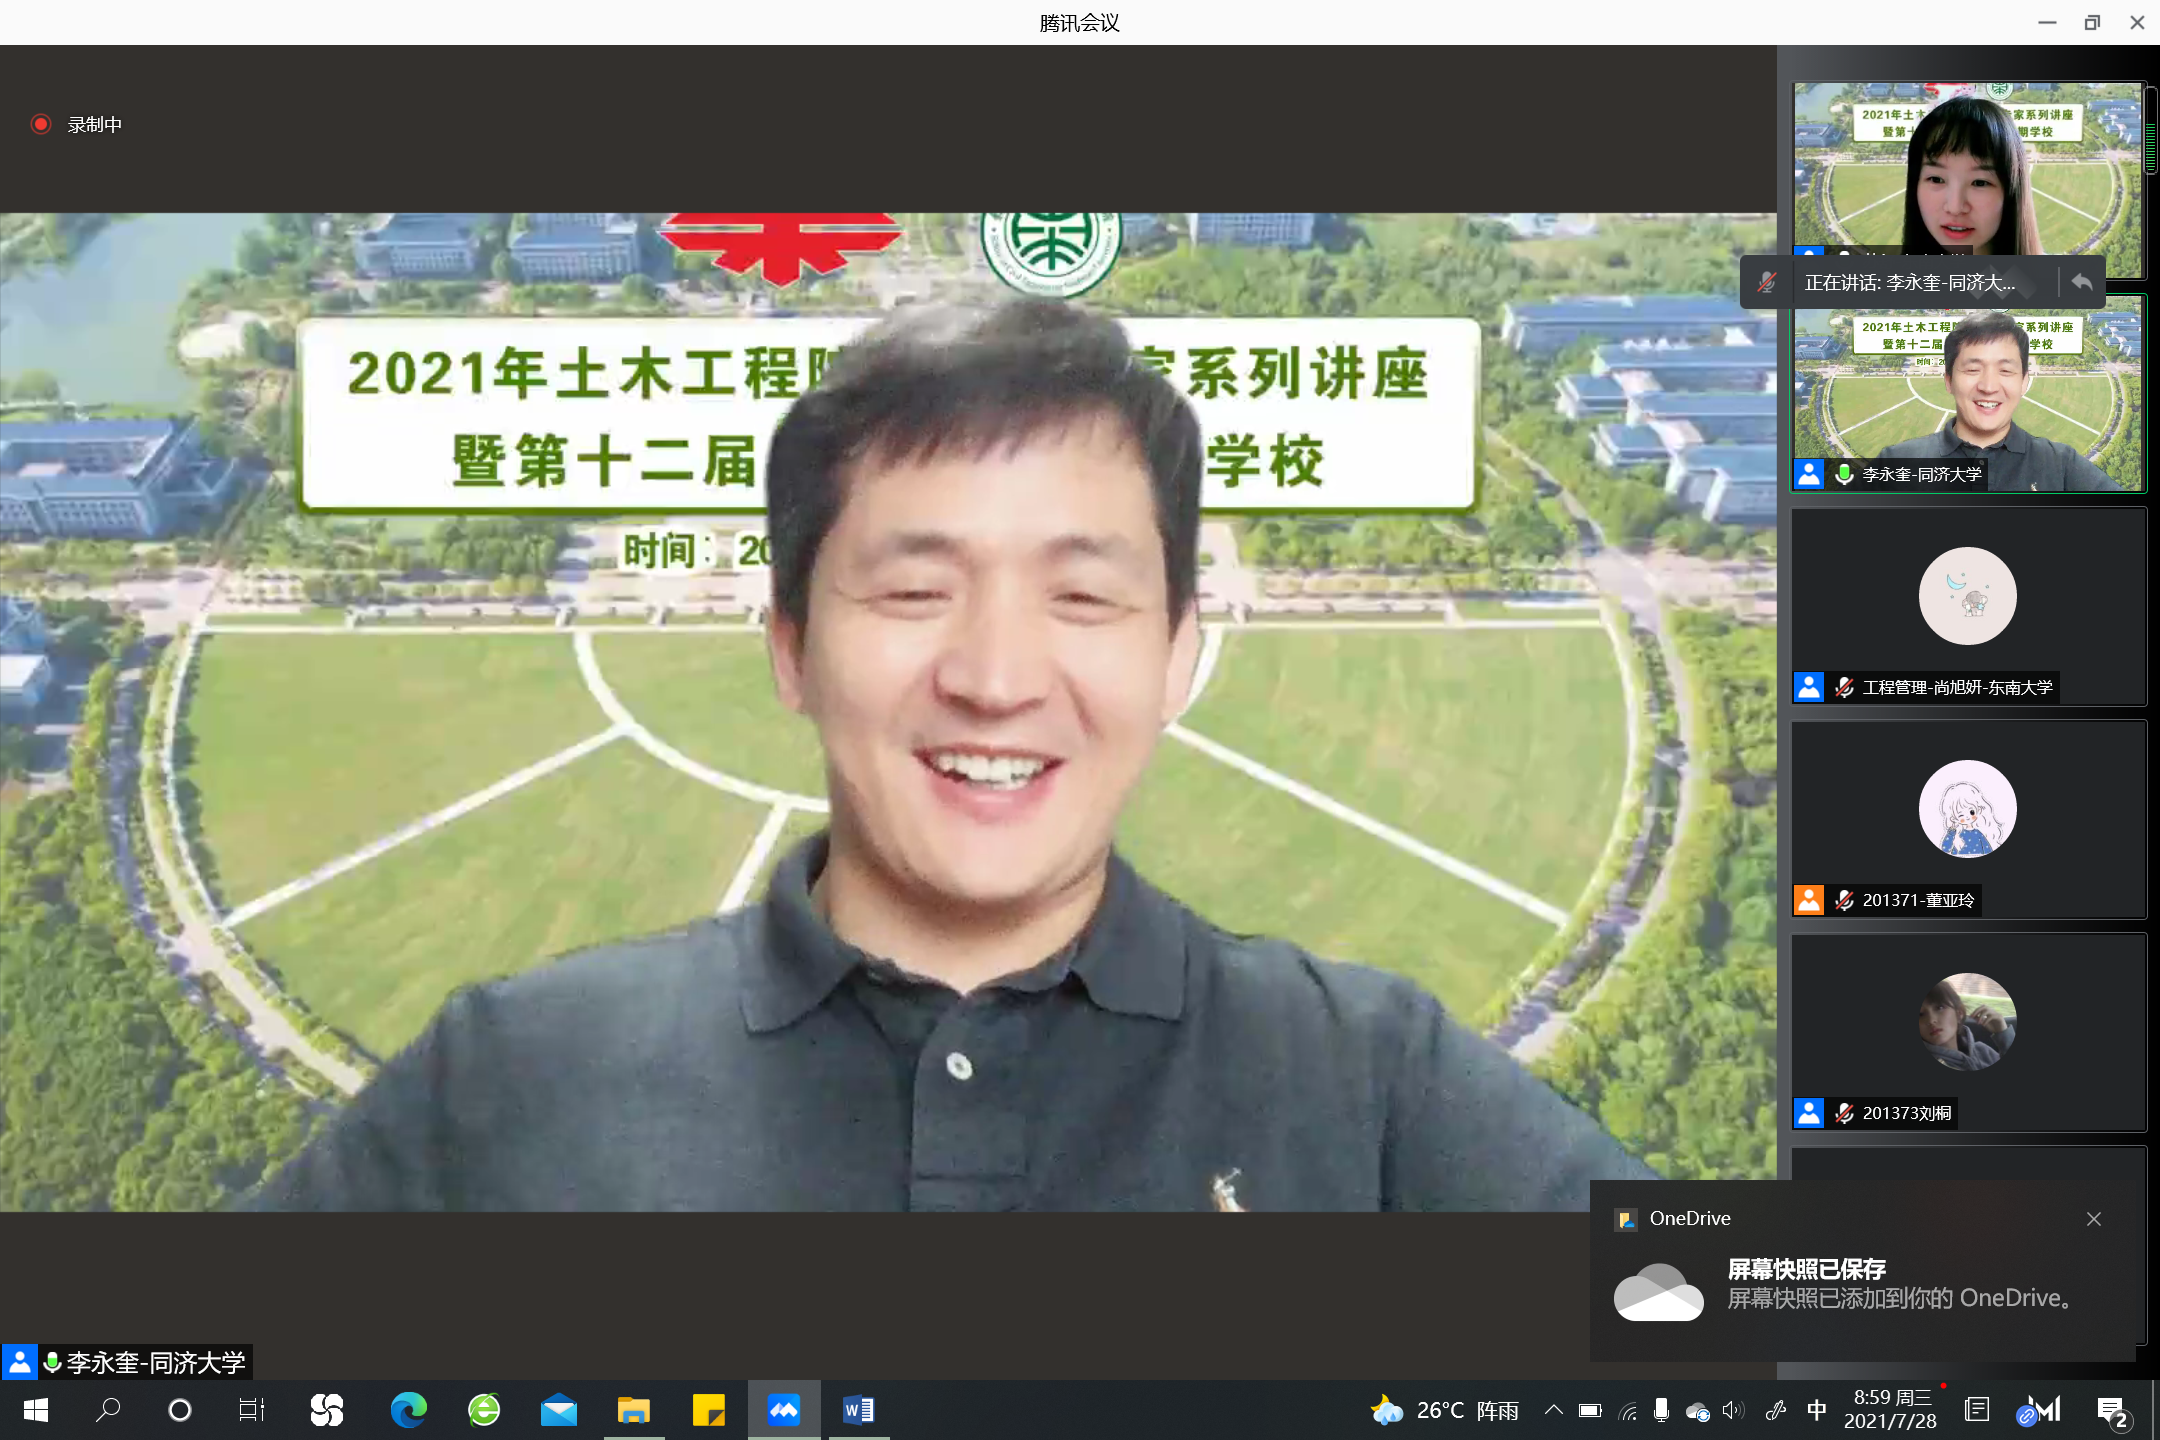Click blue user icon beside 工程管理-尚旭妍-东南大学

[1809, 687]
